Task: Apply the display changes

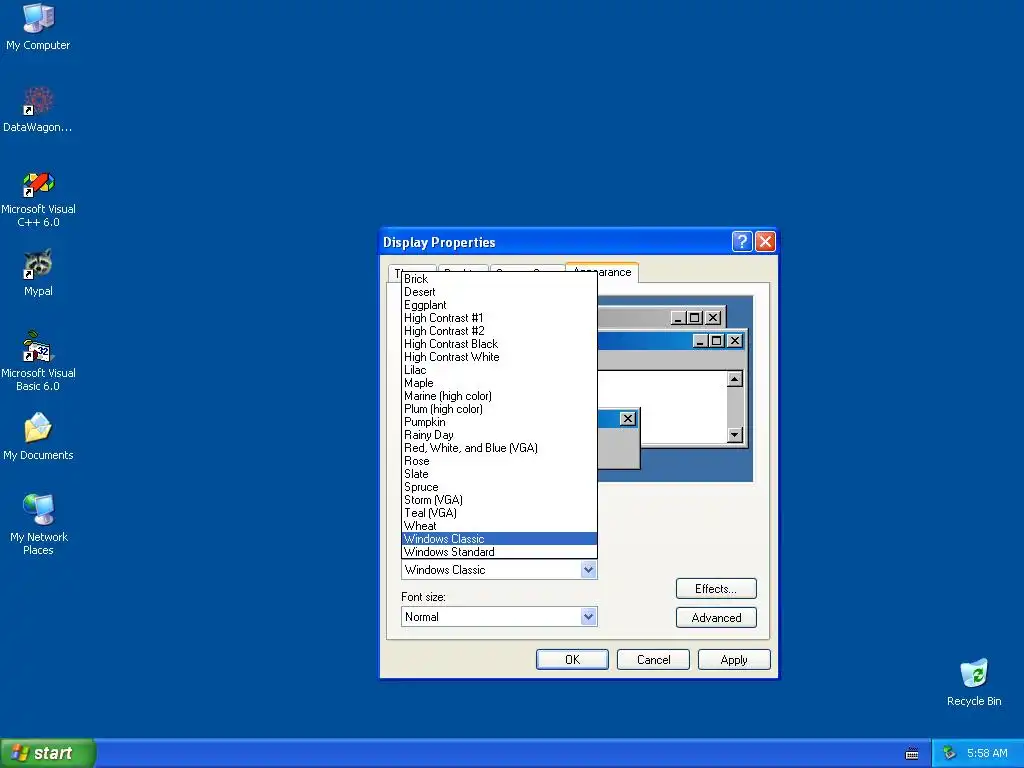Action: 734,660
